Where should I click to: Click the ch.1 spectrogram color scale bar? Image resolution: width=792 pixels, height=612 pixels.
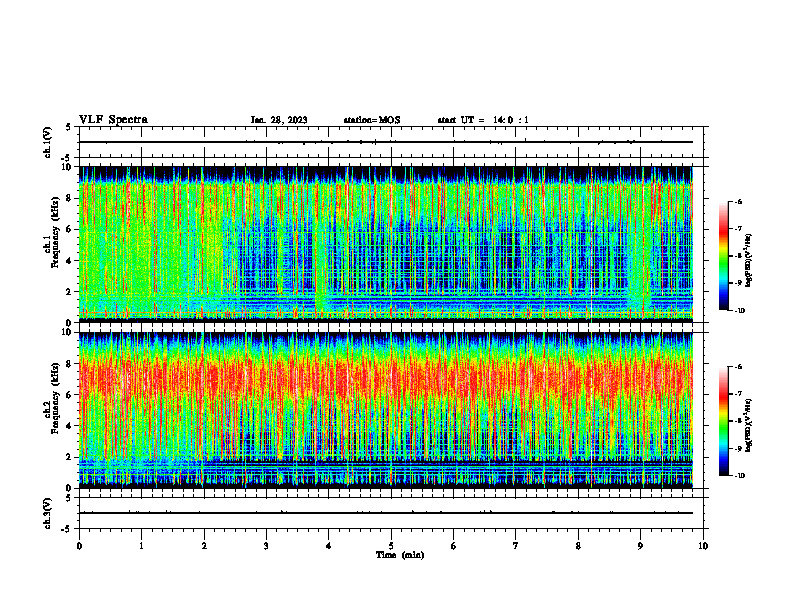point(724,256)
